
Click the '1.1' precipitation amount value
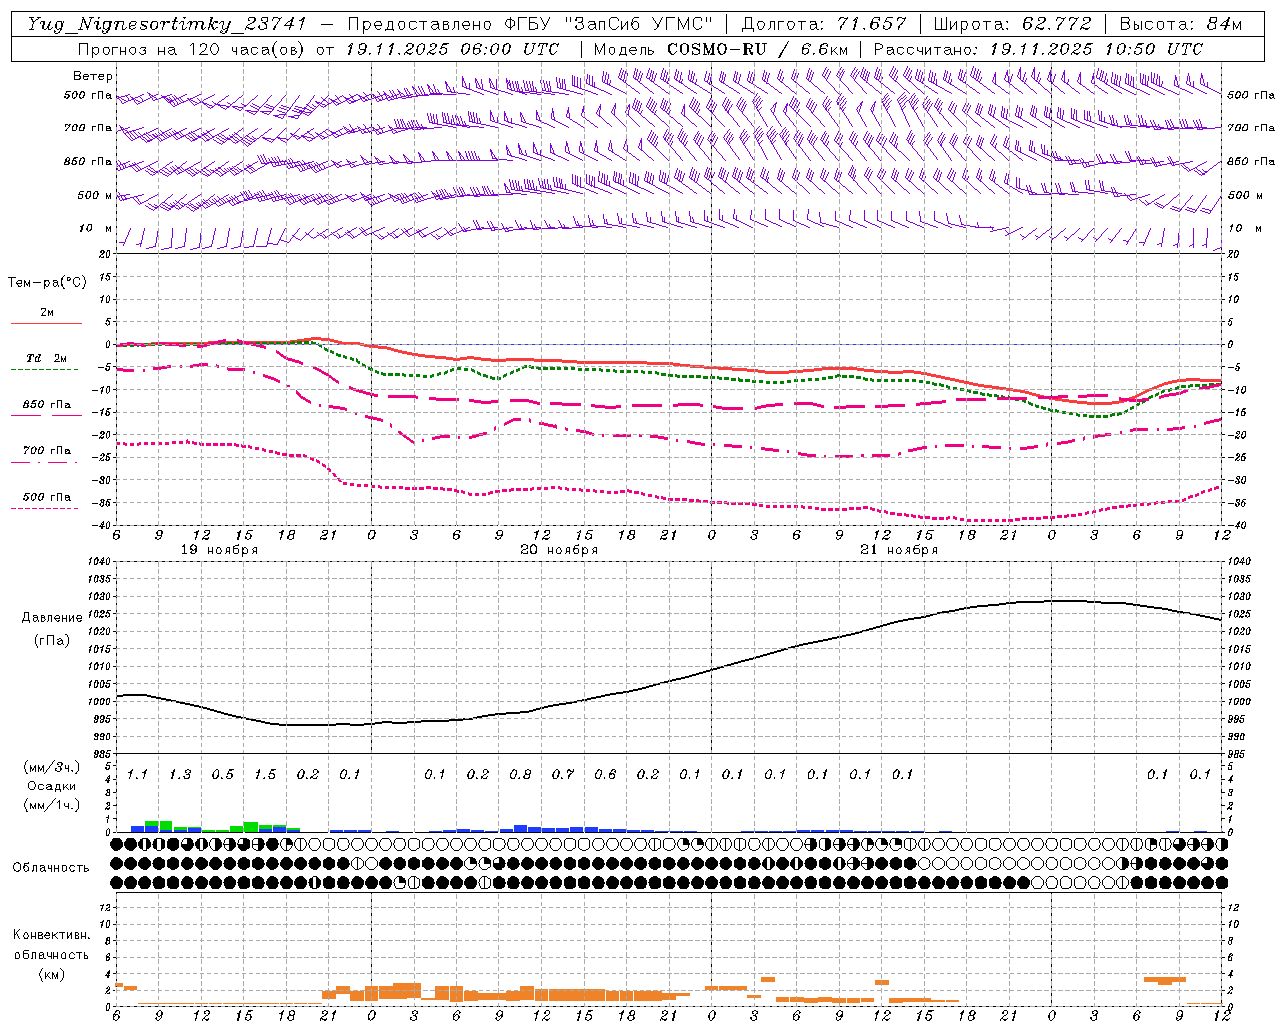[137, 774]
